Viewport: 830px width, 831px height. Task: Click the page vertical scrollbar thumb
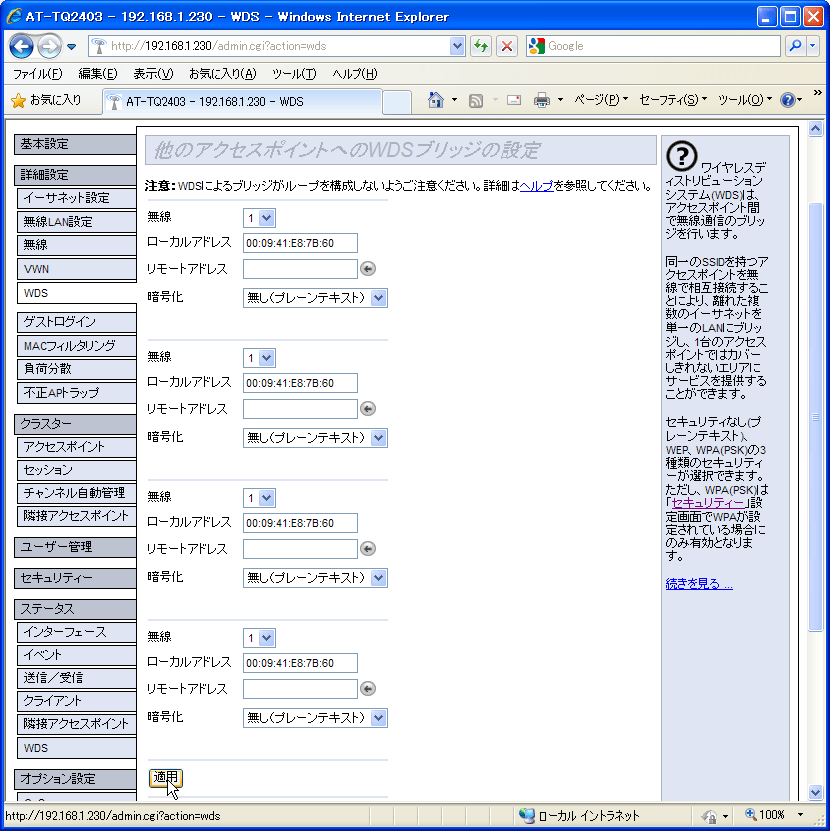[x=815, y=417]
